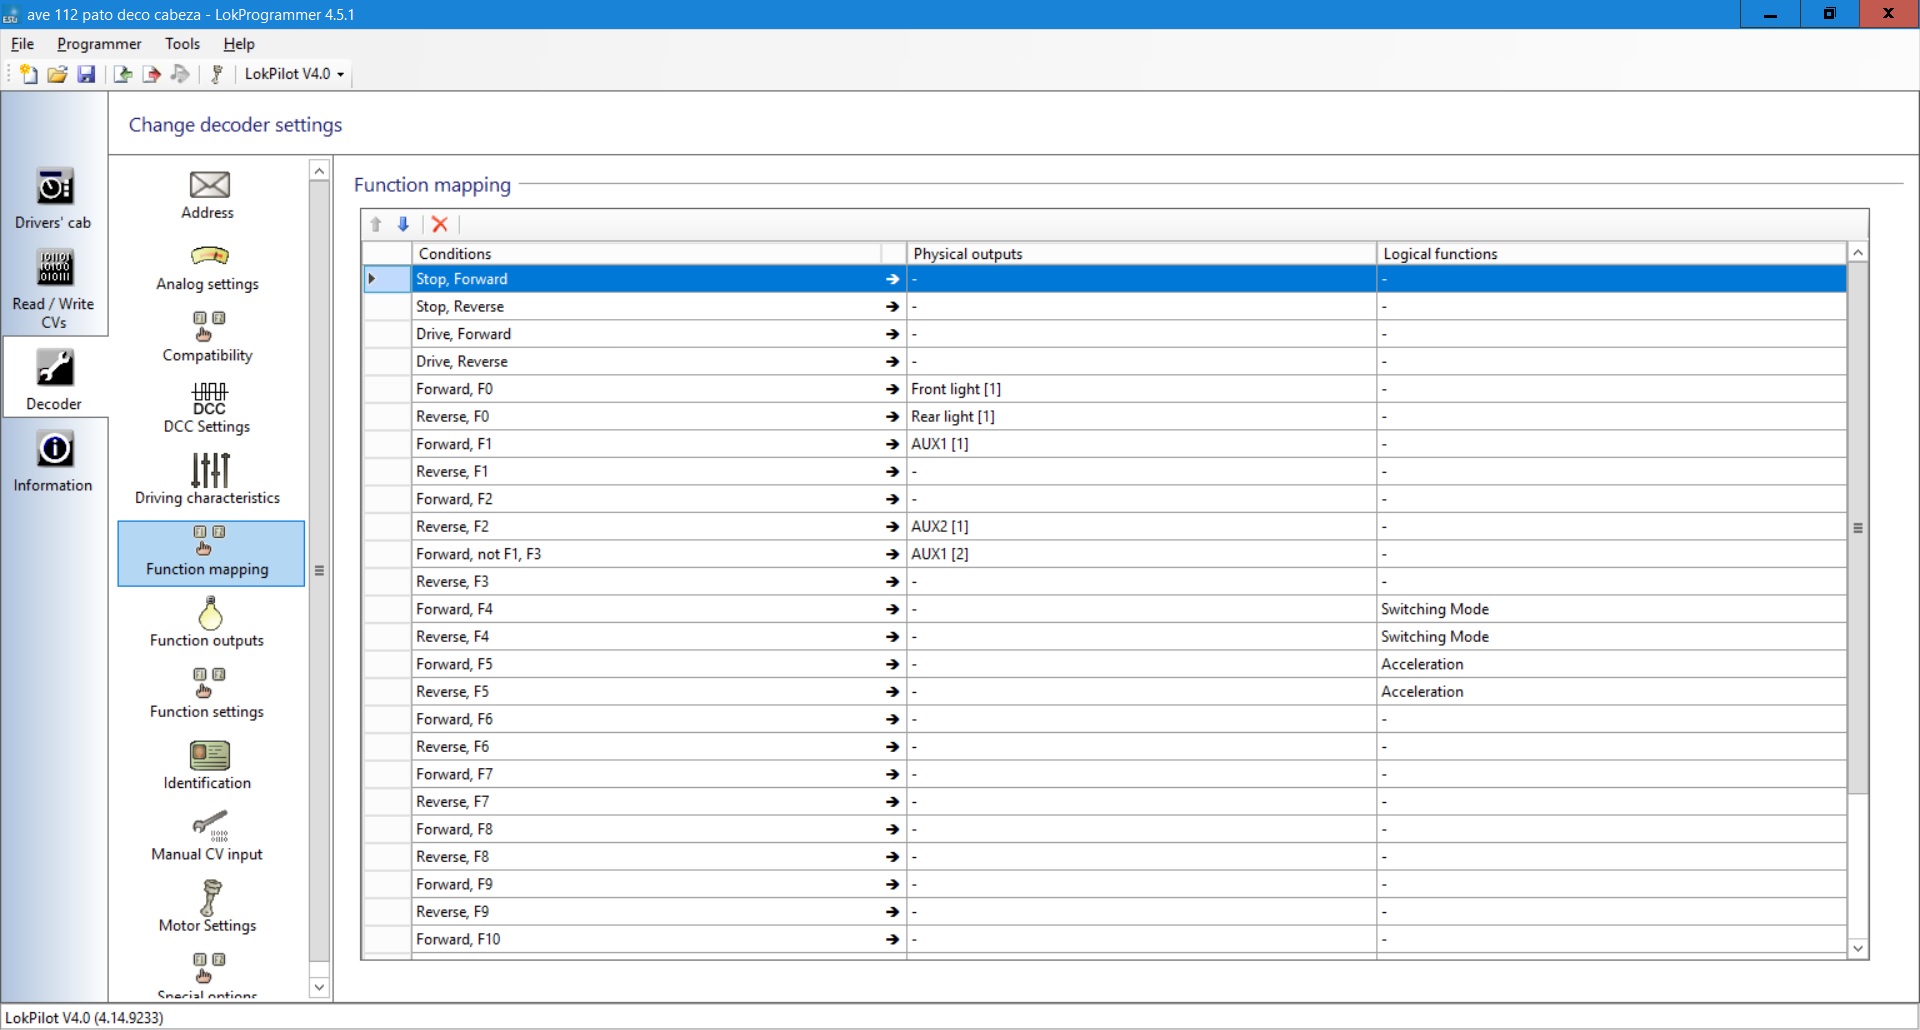
Task: Select the 'Stop, Forward' condition row
Action: [x=1105, y=279]
